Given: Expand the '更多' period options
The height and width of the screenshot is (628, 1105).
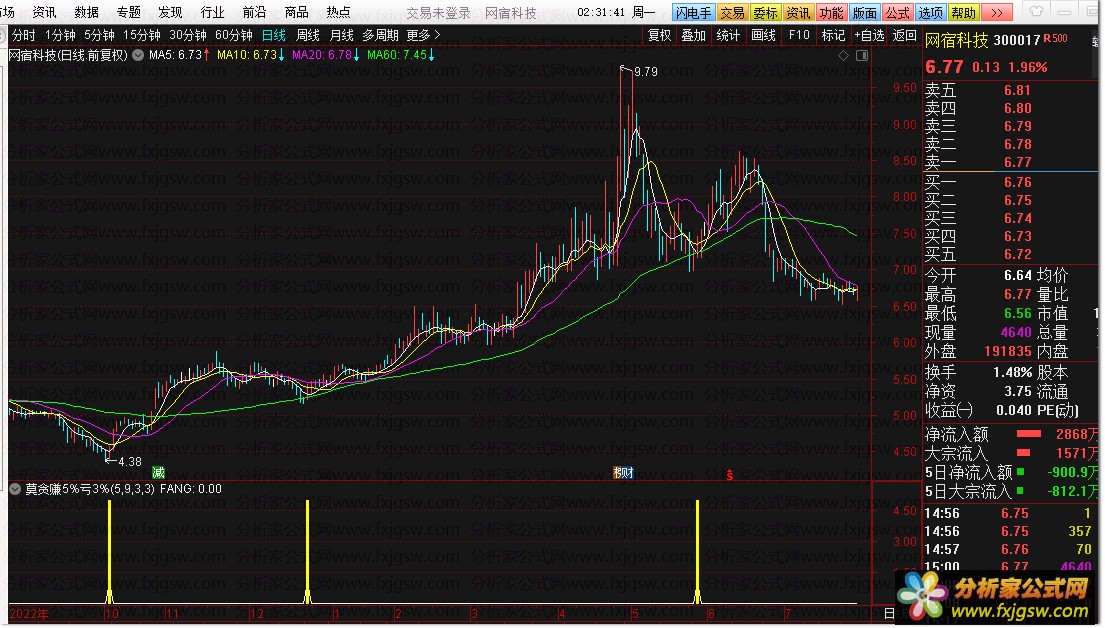Looking at the screenshot, I should 424,35.
